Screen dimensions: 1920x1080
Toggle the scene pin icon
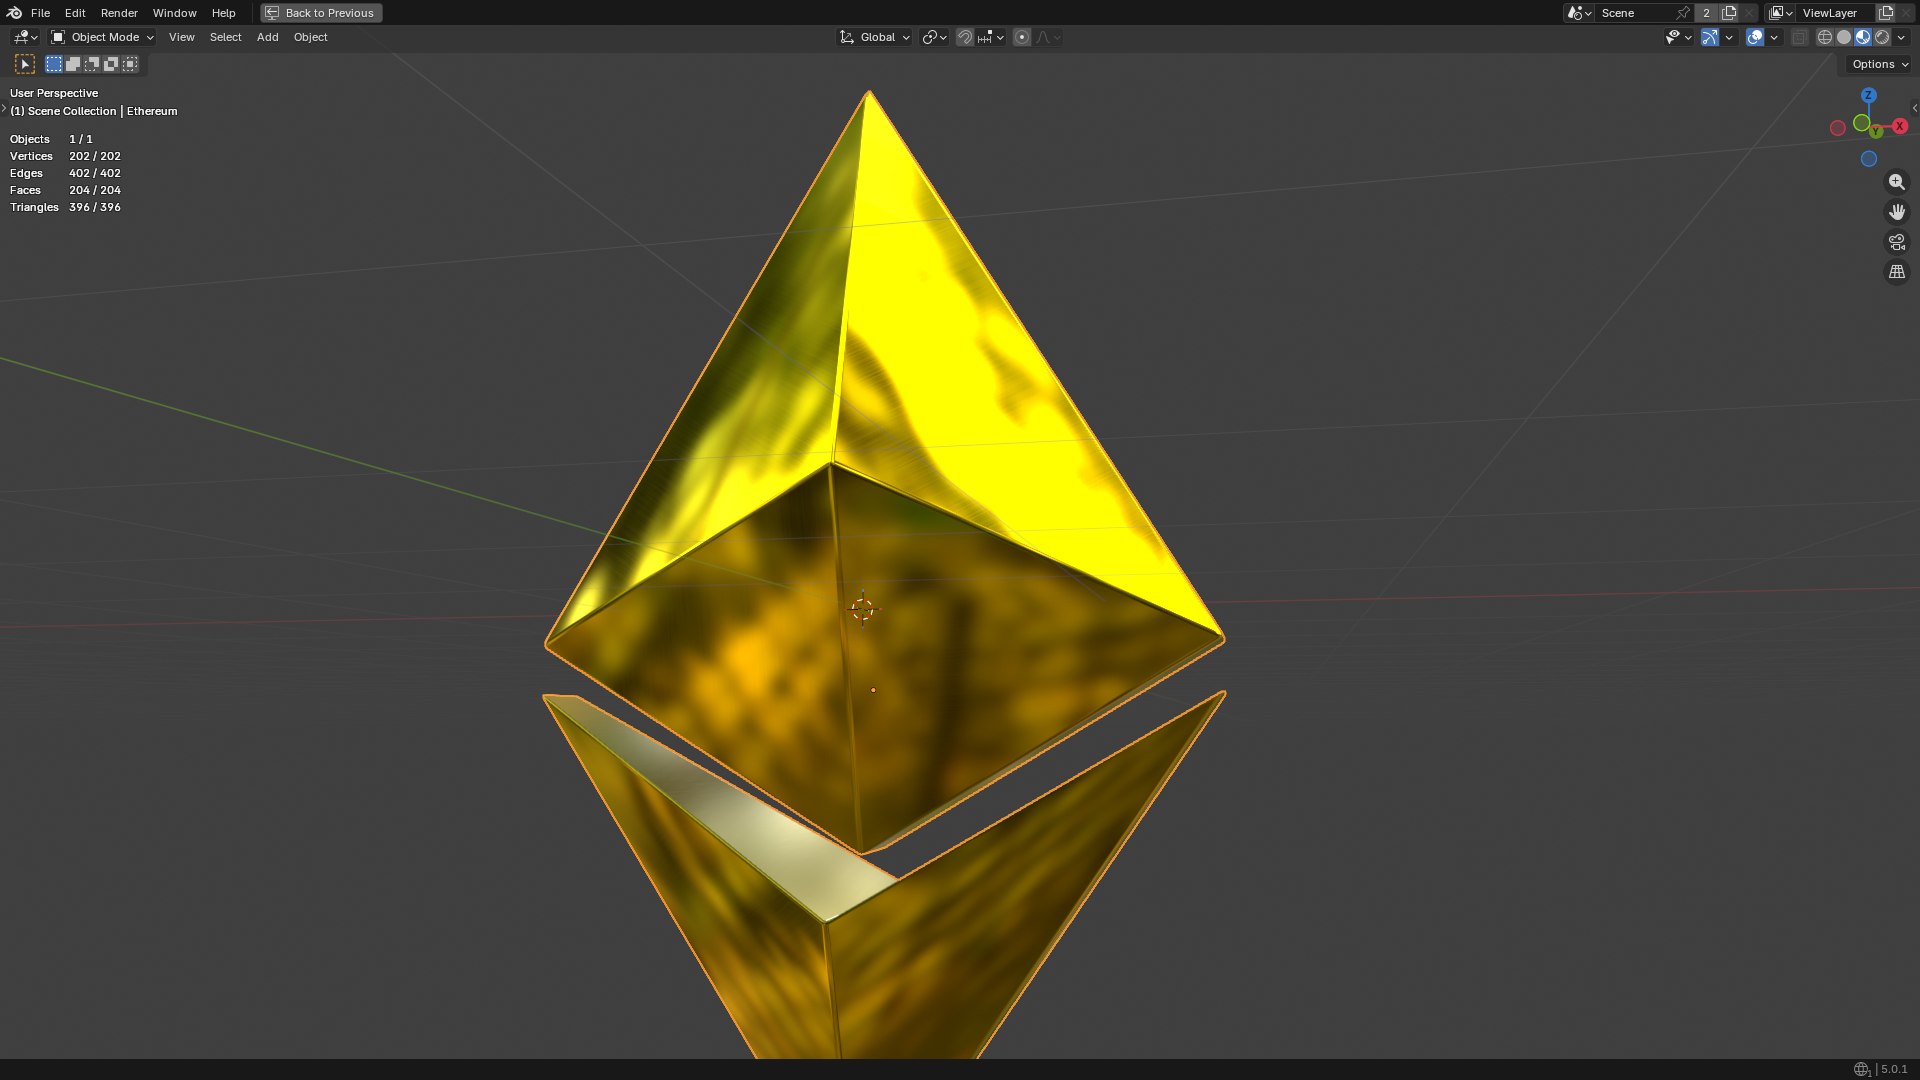(1683, 13)
